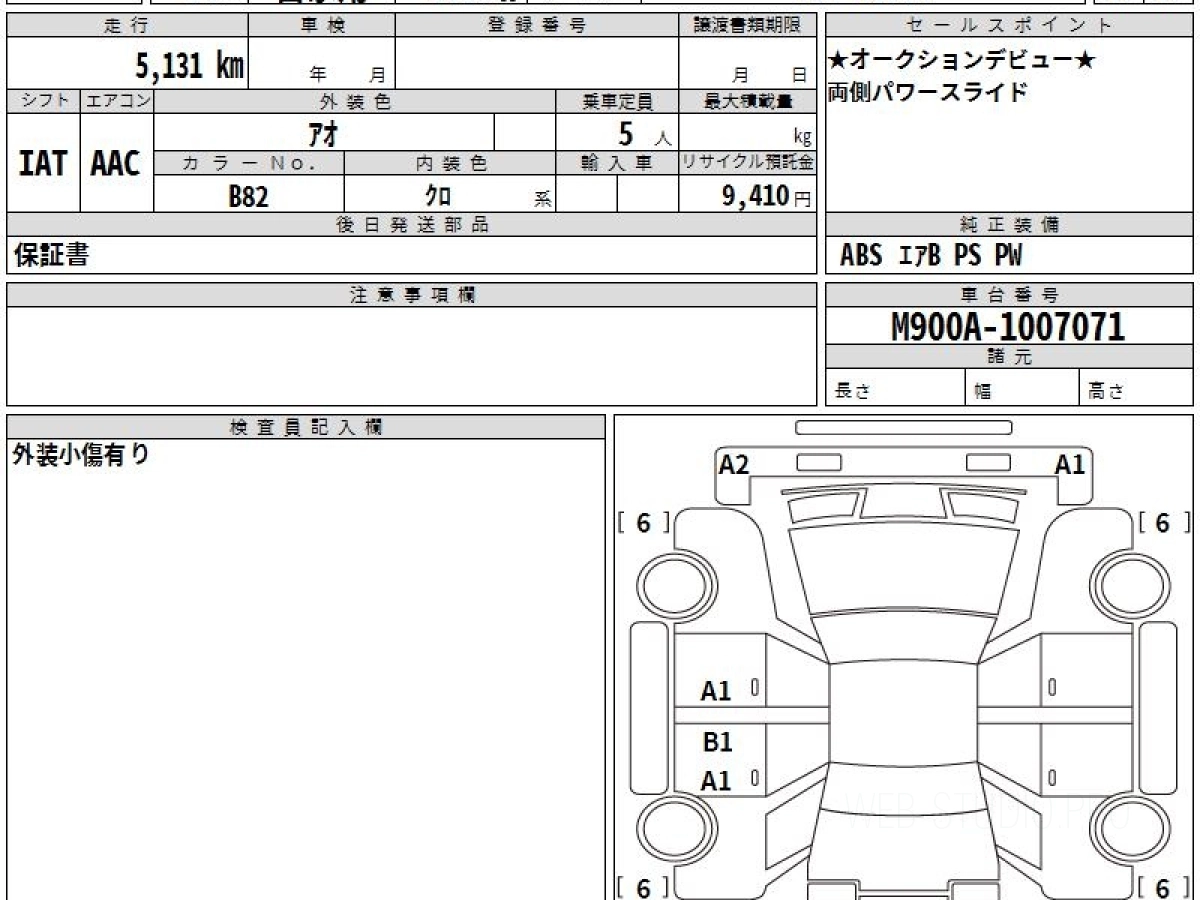Screen dimensions: 1200x900
Task: Select the 走行 header cell
Action: [127, 26]
